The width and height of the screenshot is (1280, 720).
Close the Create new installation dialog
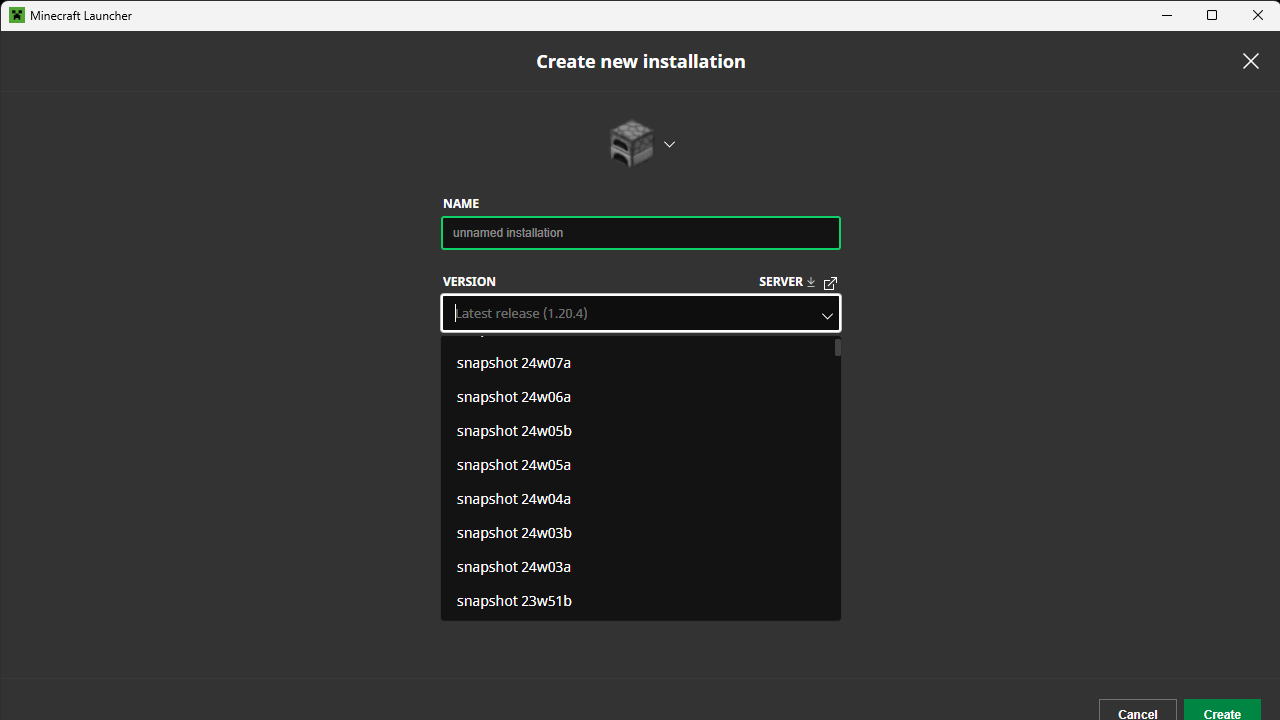1251,61
